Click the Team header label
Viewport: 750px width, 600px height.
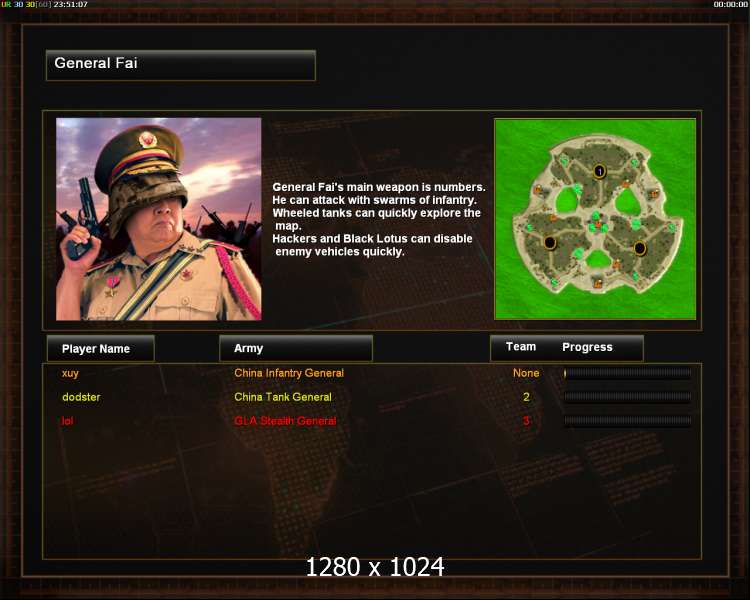click(x=521, y=347)
